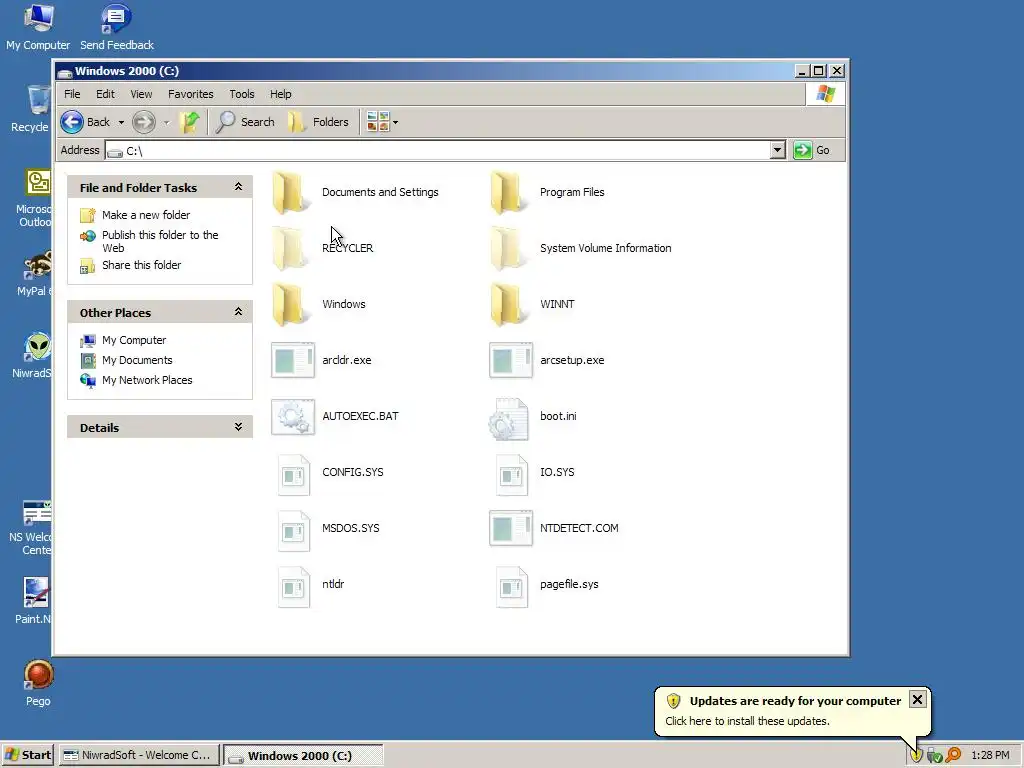Select My Computer desktop icon
The width and height of the screenshot is (1024, 768).
click(38, 27)
